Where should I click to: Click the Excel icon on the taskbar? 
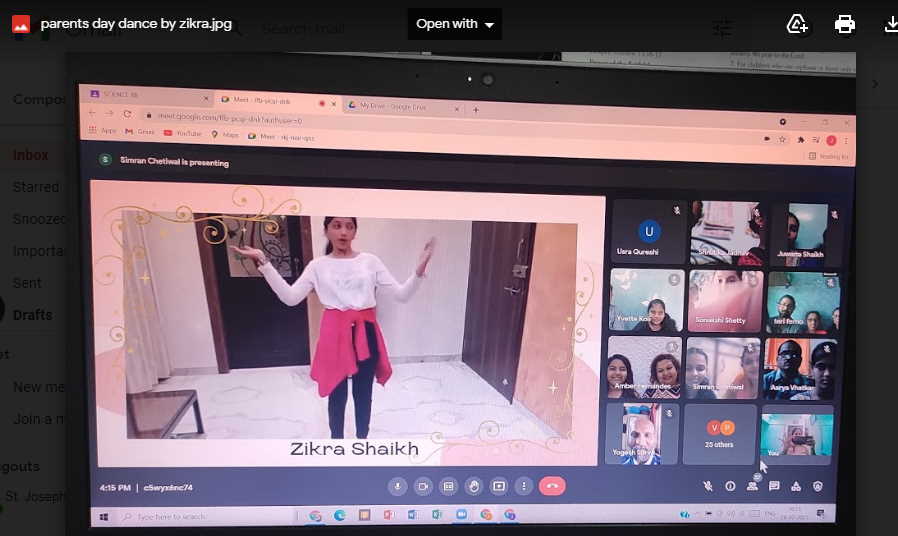click(437, 515)
